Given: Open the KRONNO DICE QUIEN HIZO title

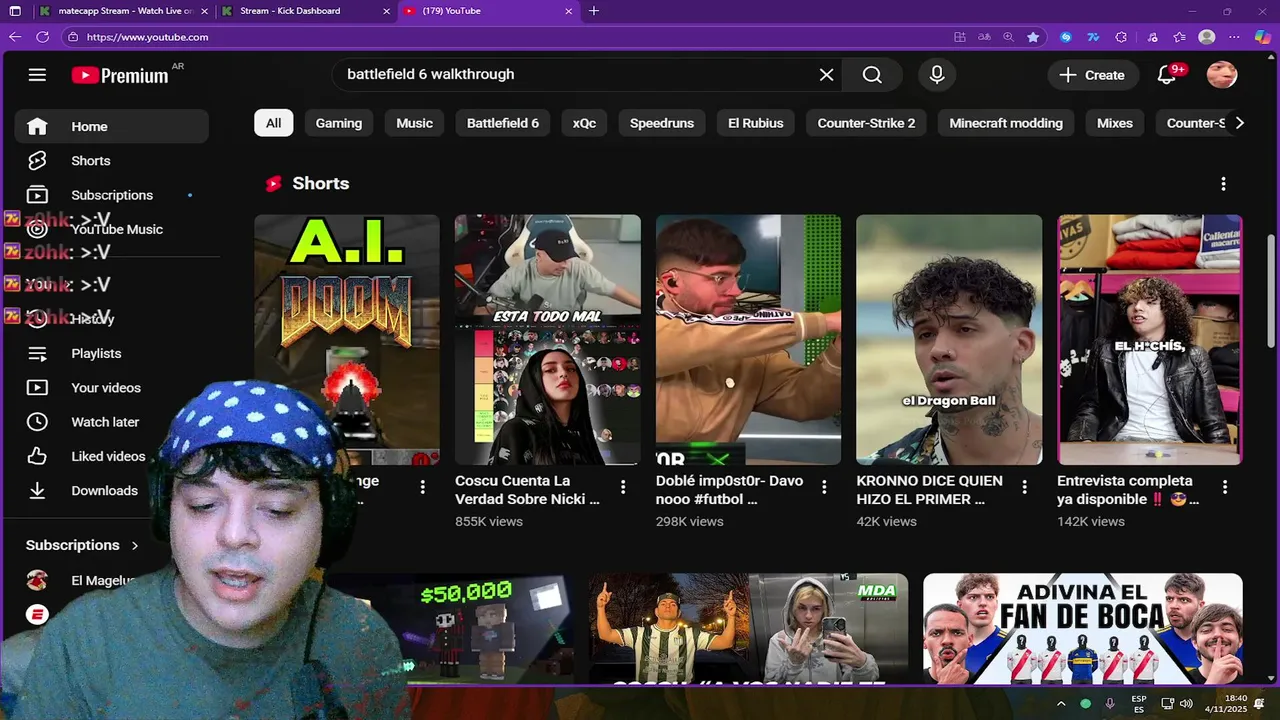Looking at the screenshot, I should pos(930,490).
